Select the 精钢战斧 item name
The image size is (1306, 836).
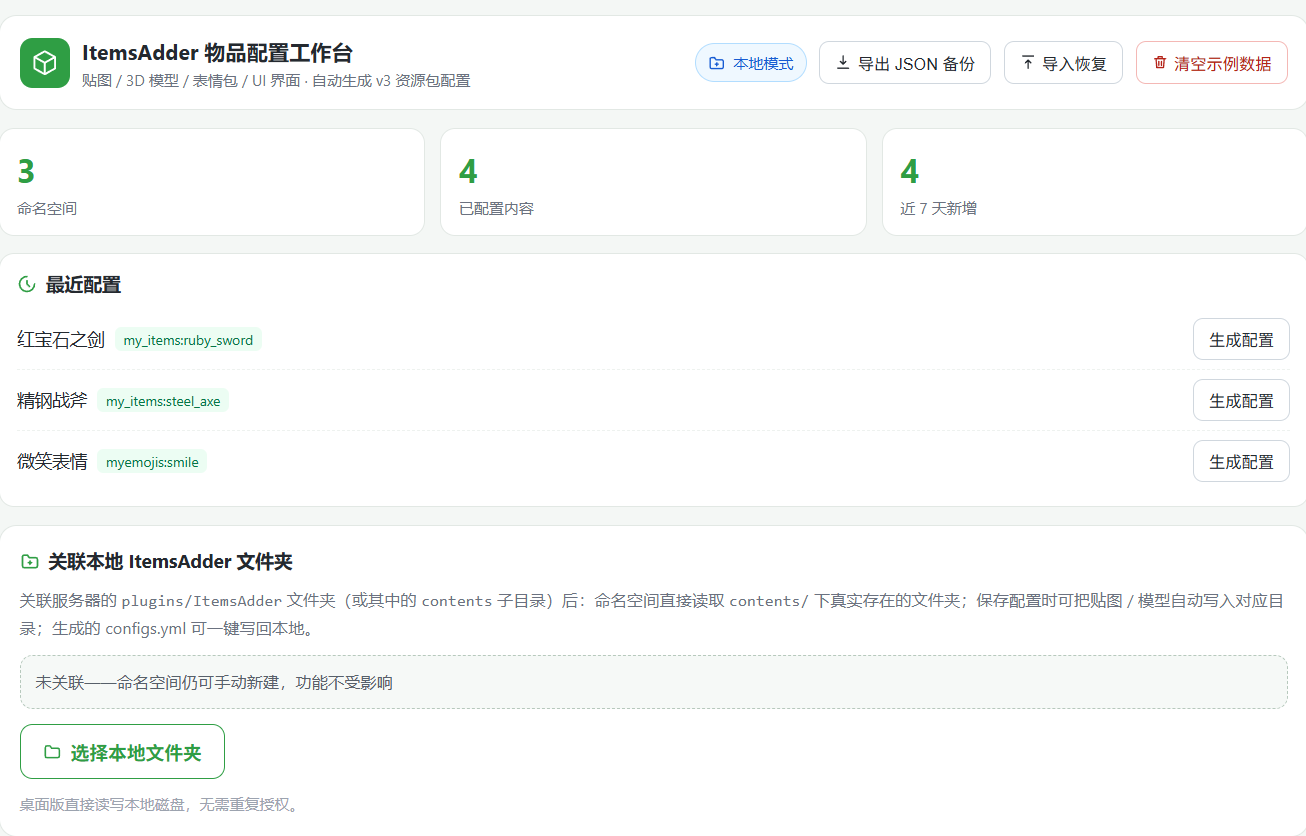pos(53,401)
